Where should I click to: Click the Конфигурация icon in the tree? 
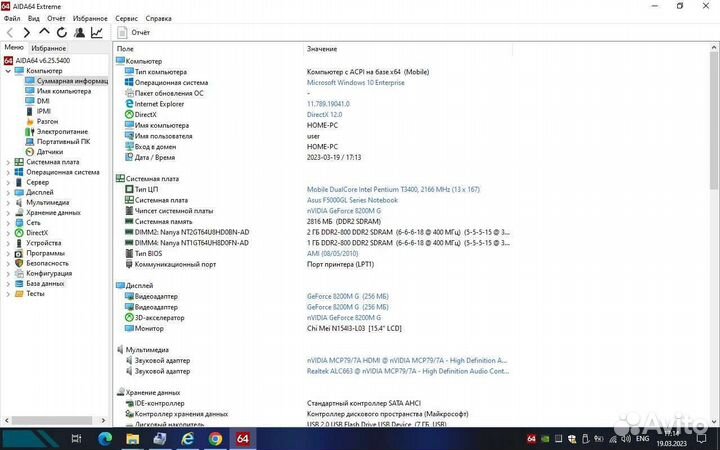click(x=19, y=273)
